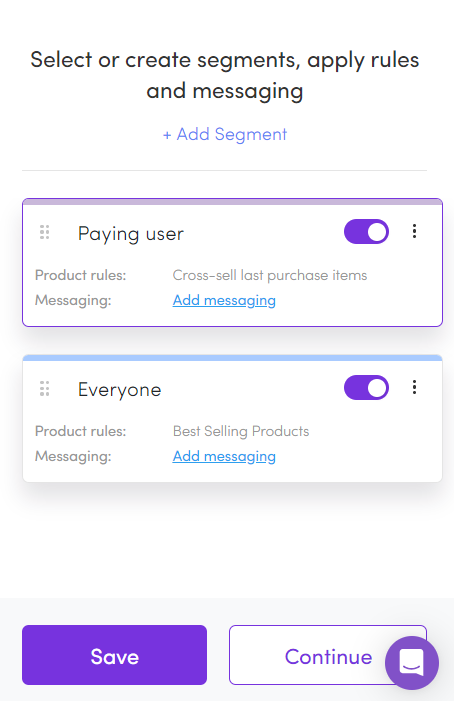Add messaging for the Paying user segment
Image resolution: width=454 pixels, height=701 pixels.
point(224,300)
